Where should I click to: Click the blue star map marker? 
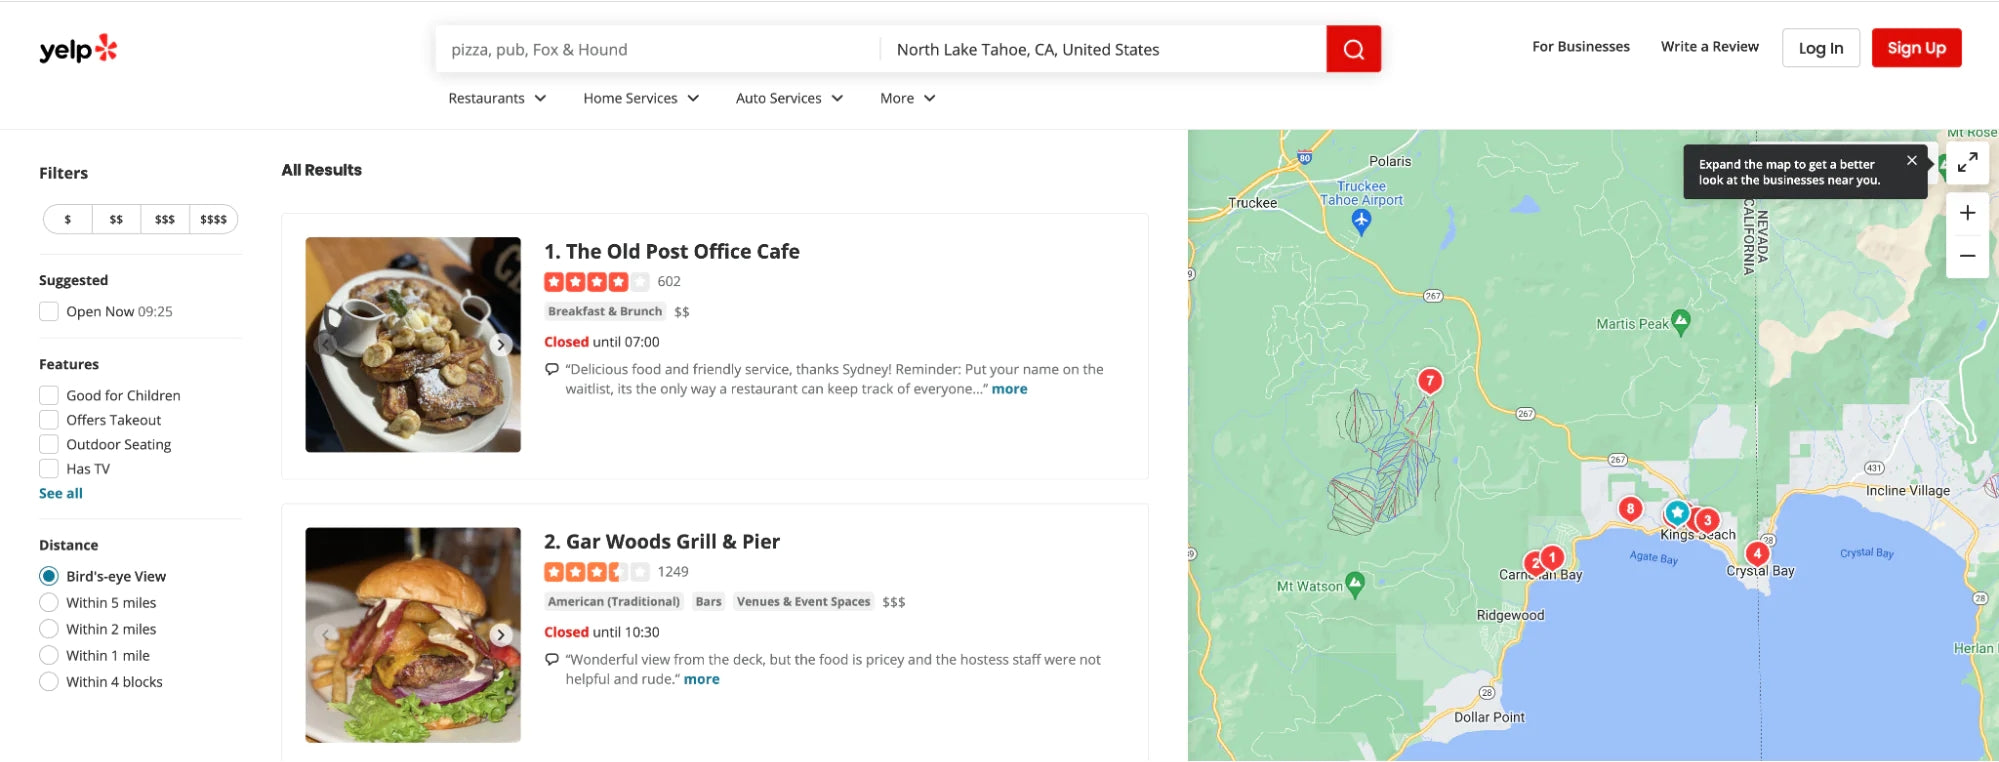(1677, 514)
